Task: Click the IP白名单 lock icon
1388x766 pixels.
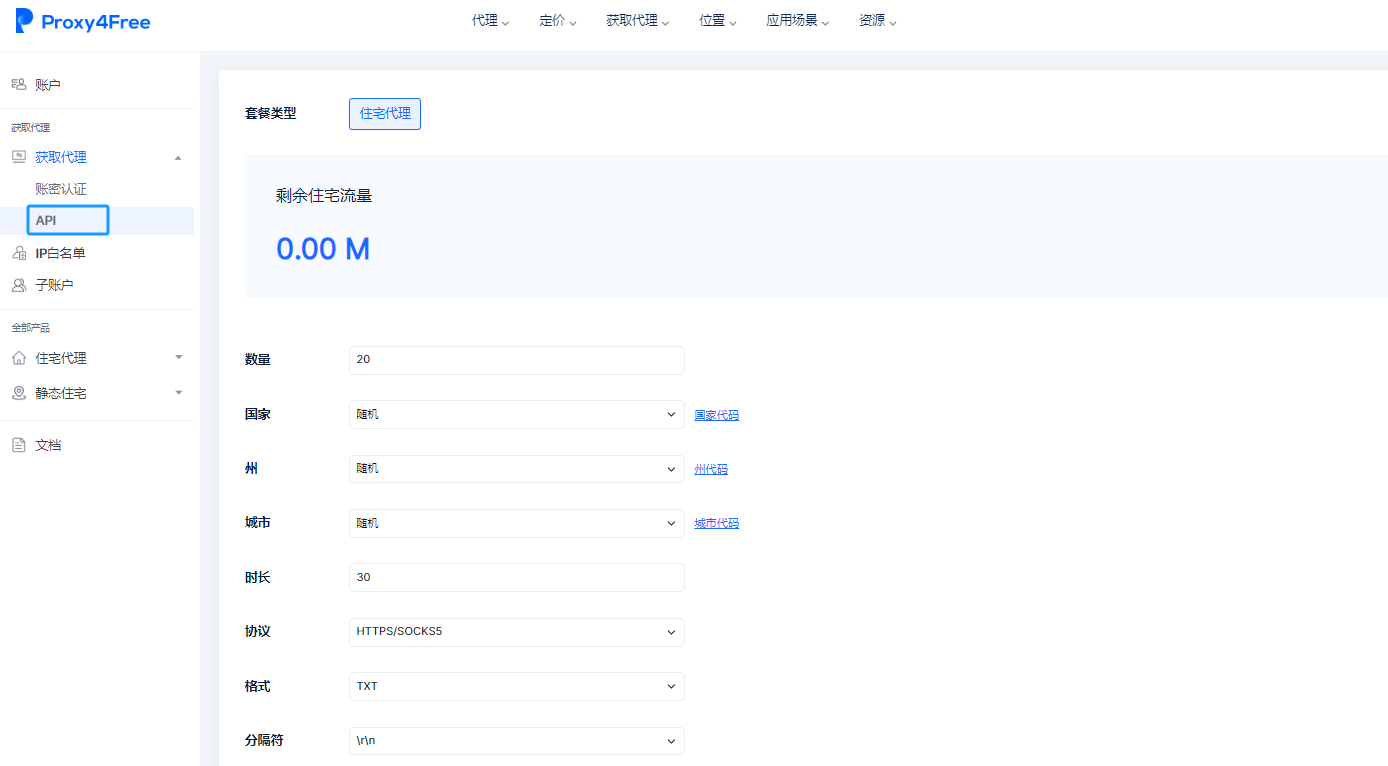Action: click(x=18, y=253)
